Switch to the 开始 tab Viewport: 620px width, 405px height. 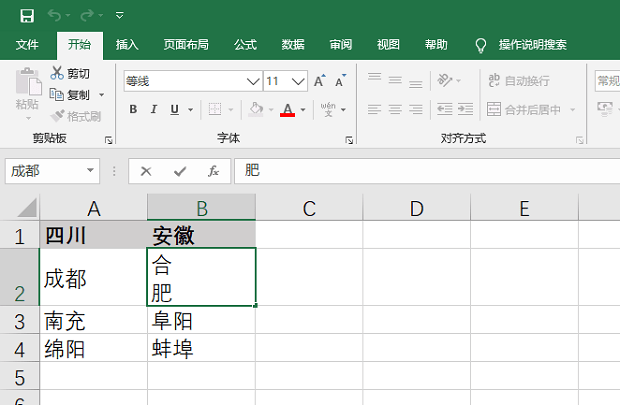[x=79, y=44]
